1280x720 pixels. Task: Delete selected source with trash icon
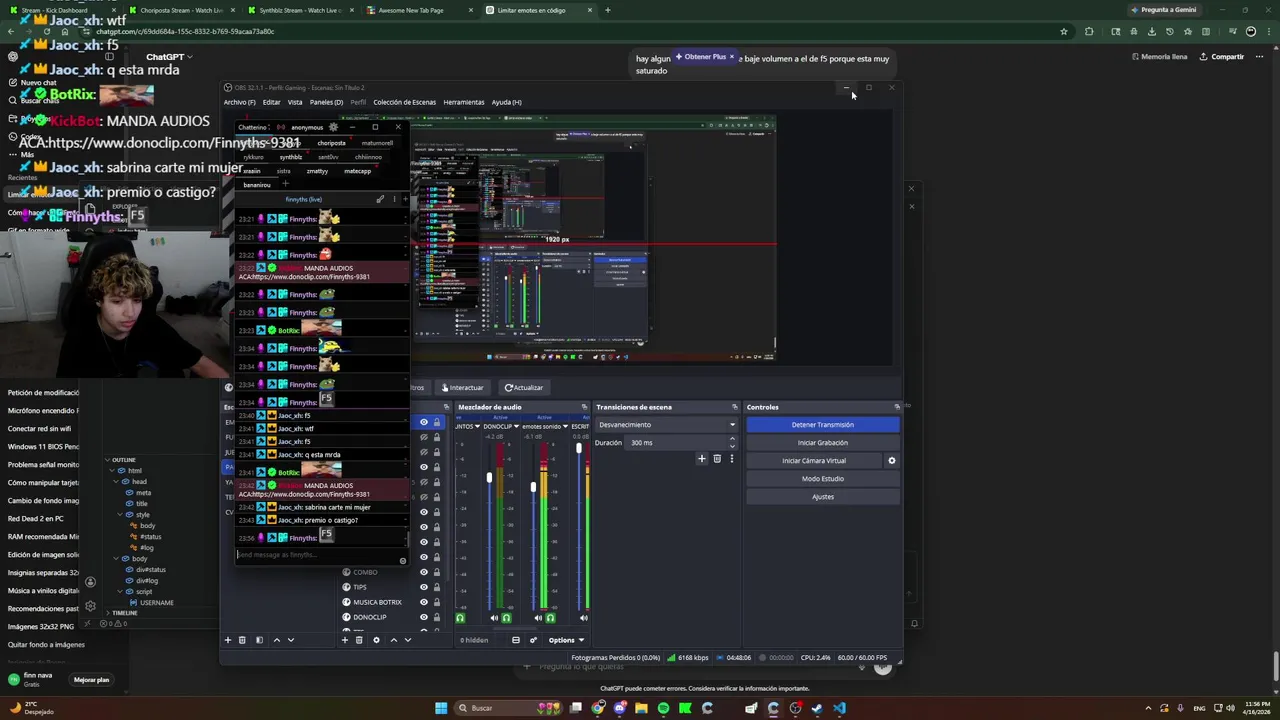point(359,640)
